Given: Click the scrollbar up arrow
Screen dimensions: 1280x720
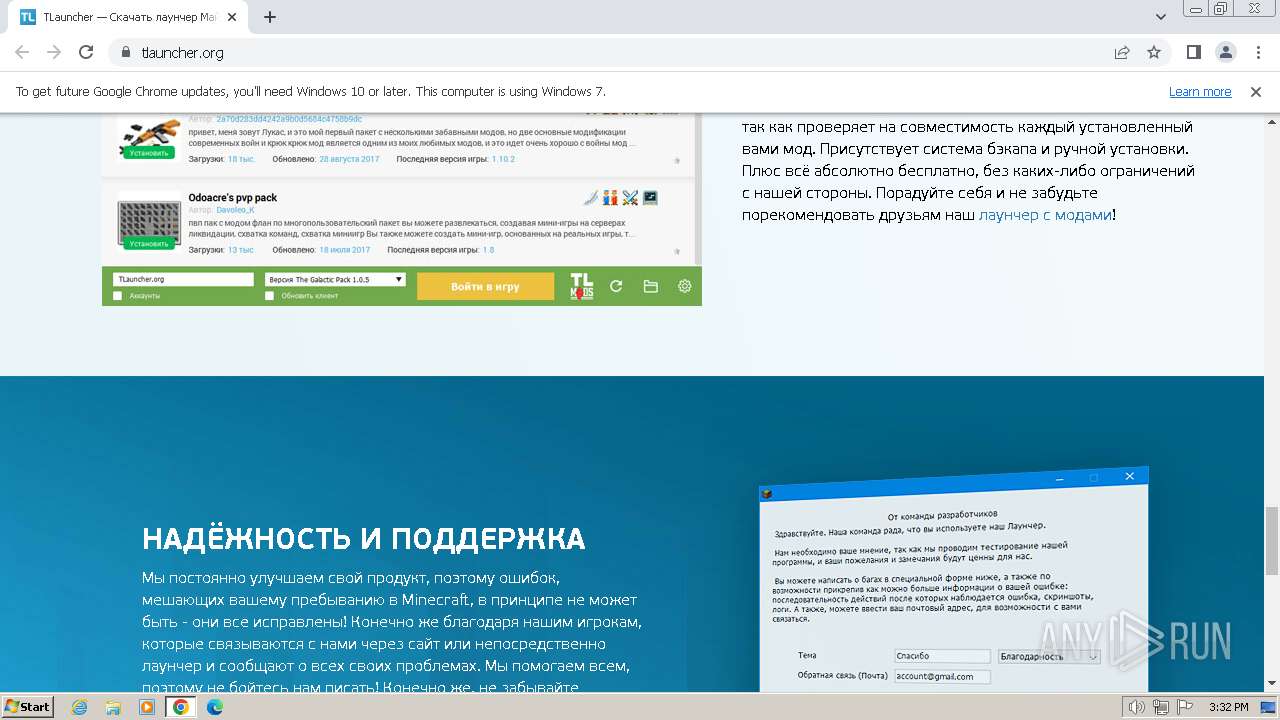Looking at the screenshot, I should click(x=1271, y=121).
